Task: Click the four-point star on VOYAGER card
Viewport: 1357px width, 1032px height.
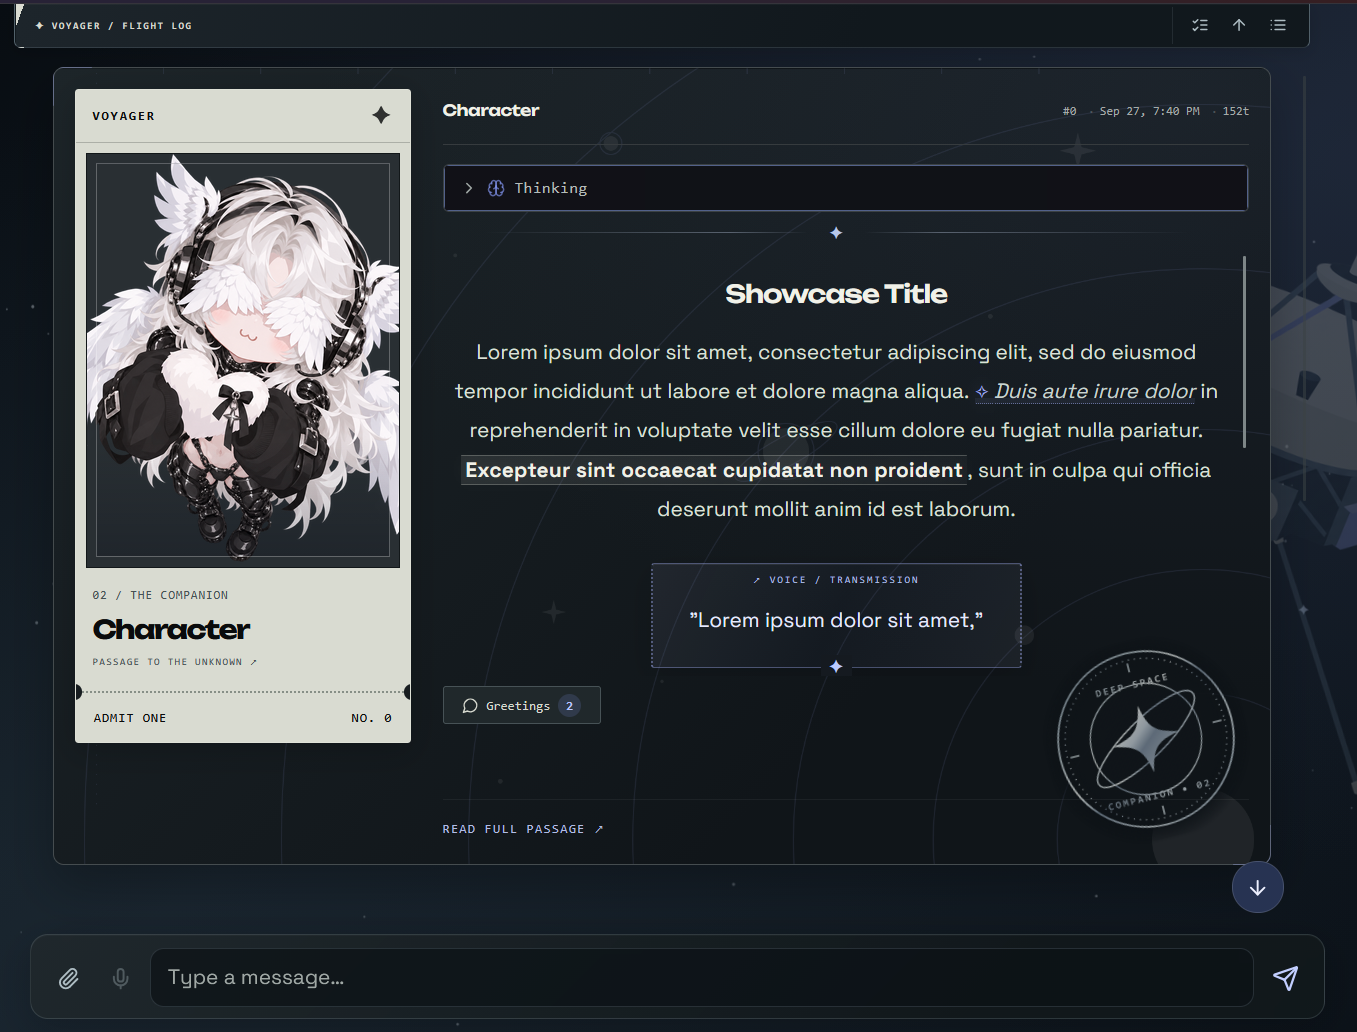Action: [381, 115]
